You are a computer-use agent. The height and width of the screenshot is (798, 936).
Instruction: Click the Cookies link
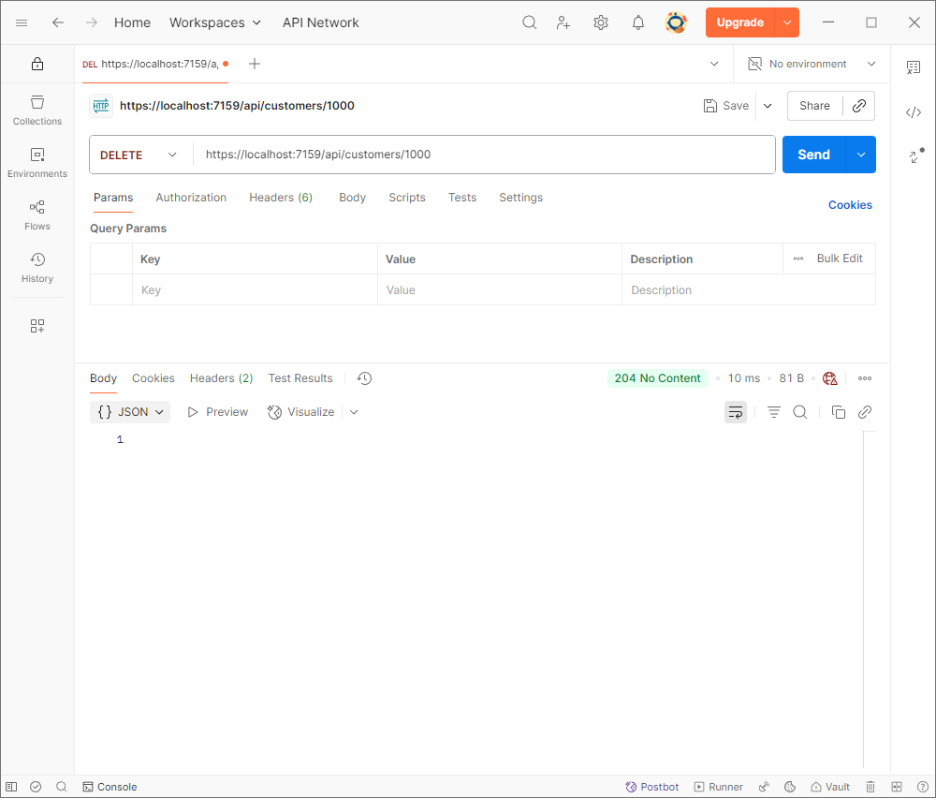pyautogui.click(x=850, y=205)
